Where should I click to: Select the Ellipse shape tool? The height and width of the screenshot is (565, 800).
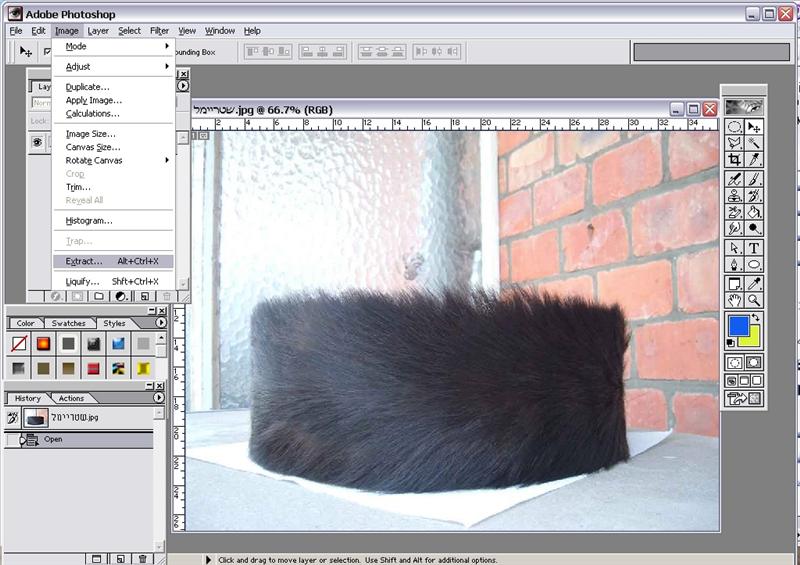pos(754,264)
